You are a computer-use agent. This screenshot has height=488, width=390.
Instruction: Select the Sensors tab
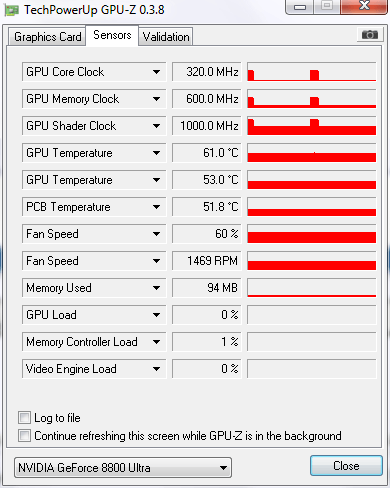(x=112, y=35)
